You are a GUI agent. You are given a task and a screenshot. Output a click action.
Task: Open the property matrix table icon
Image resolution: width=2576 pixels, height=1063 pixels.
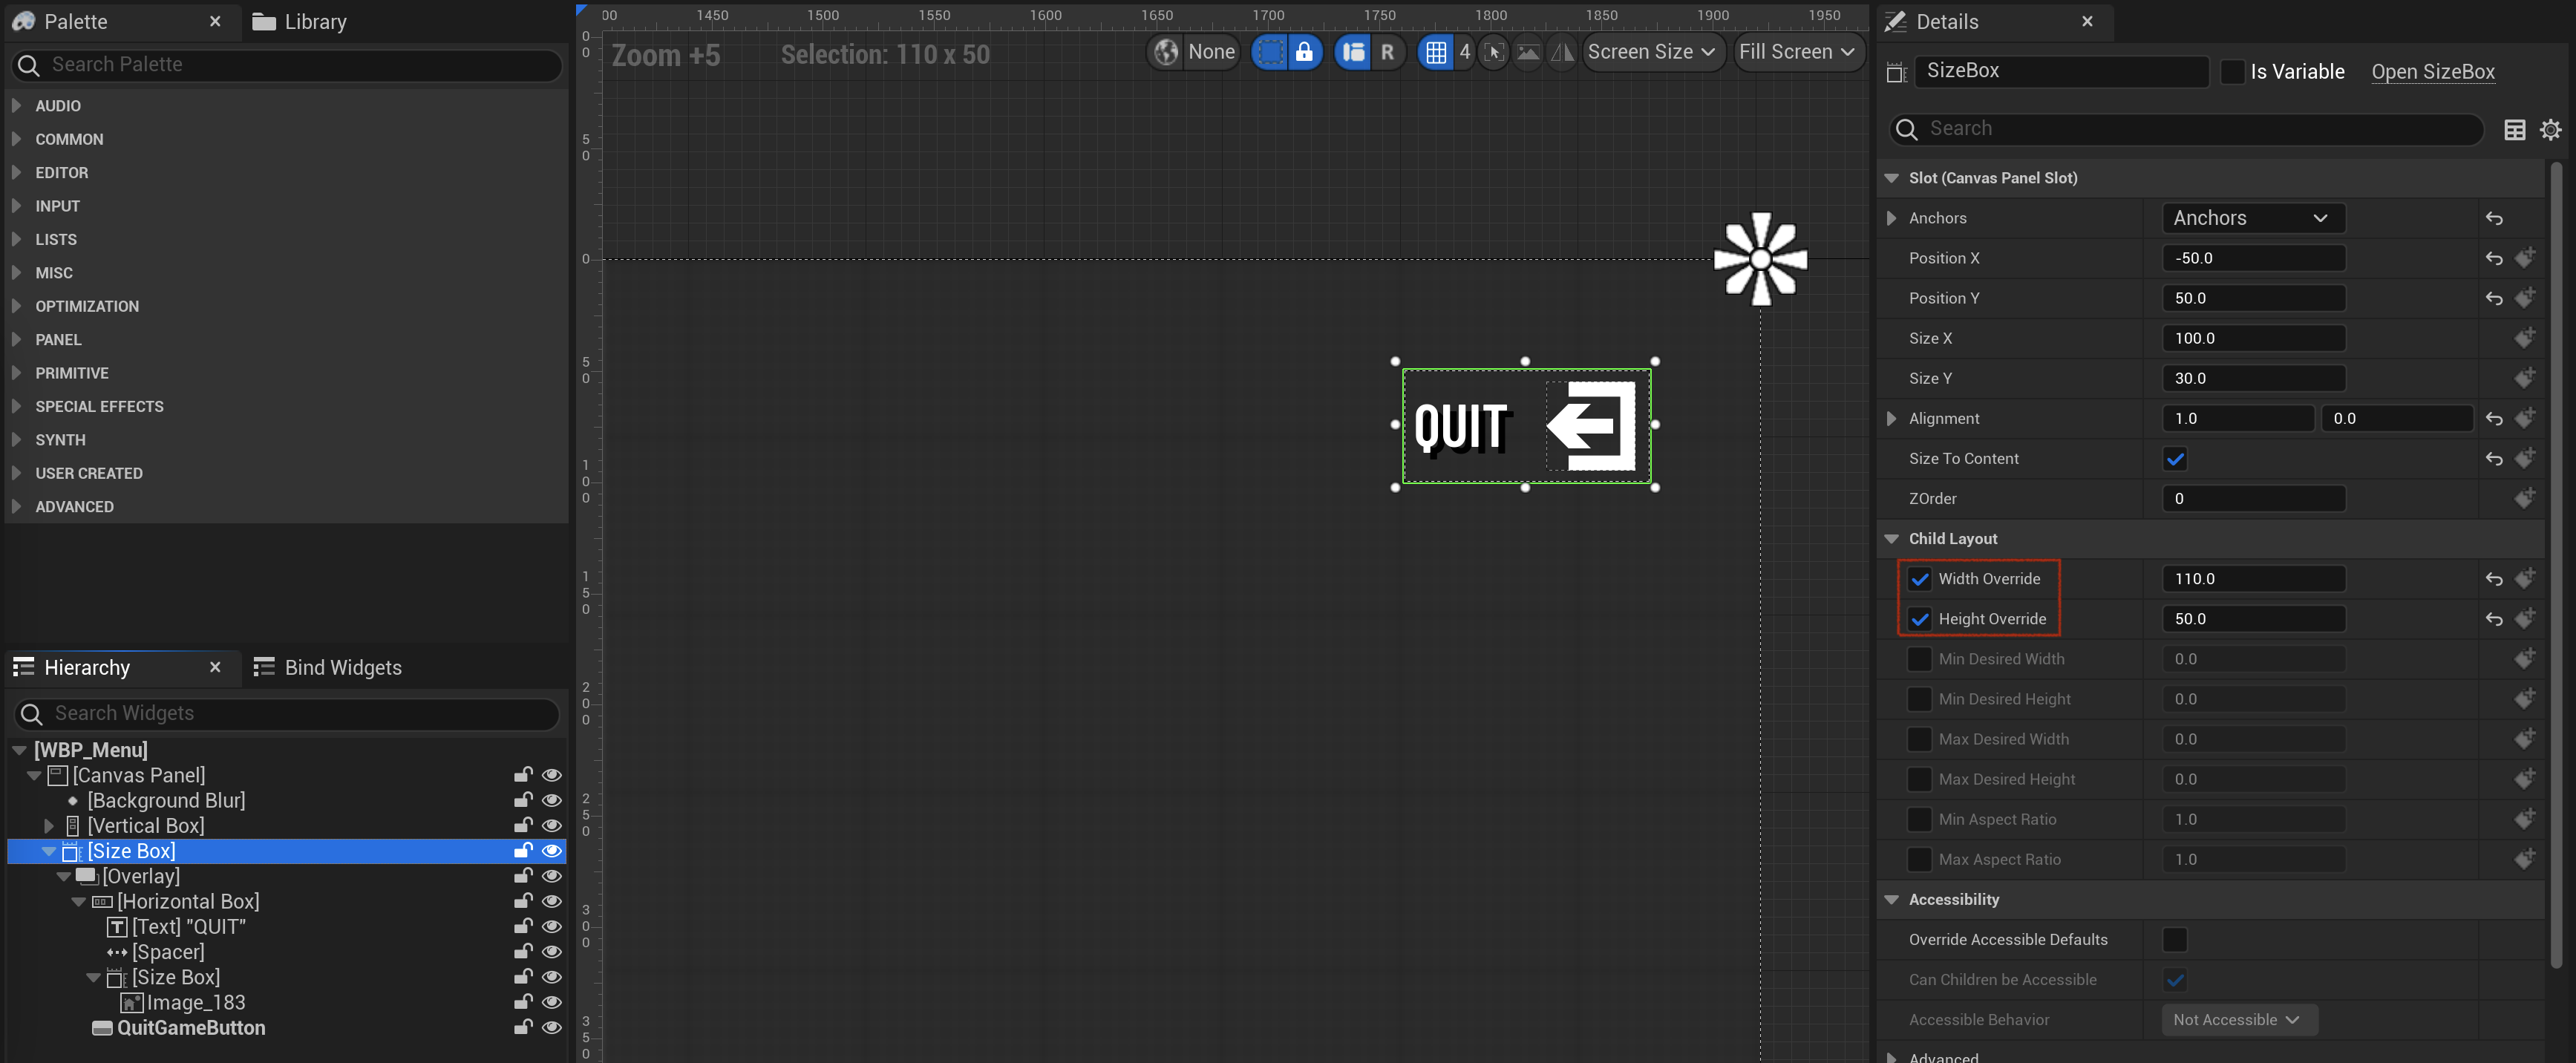click(2514, 130)
